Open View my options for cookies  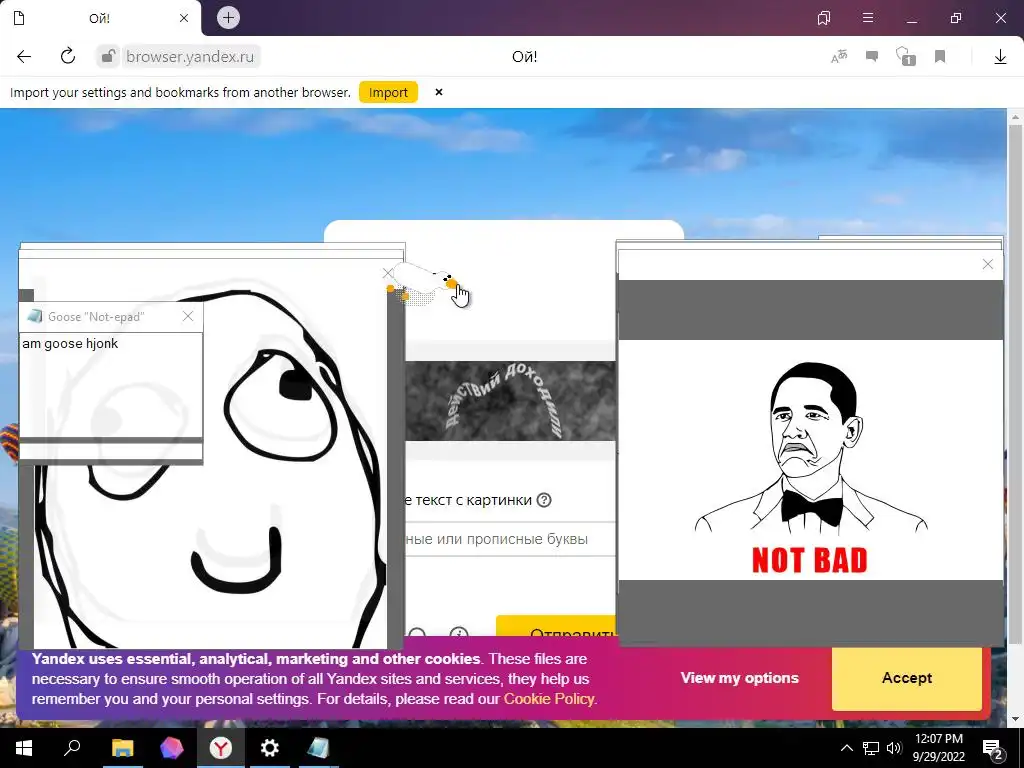coord(739,678)
